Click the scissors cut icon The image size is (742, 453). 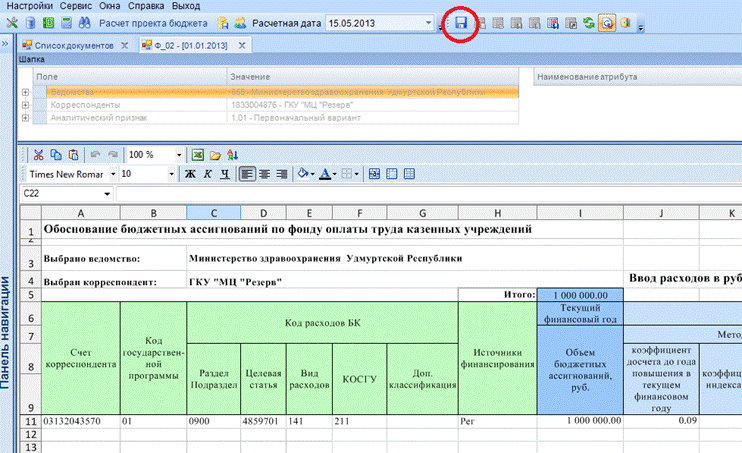pyautogui.click(x=38, y=155)
